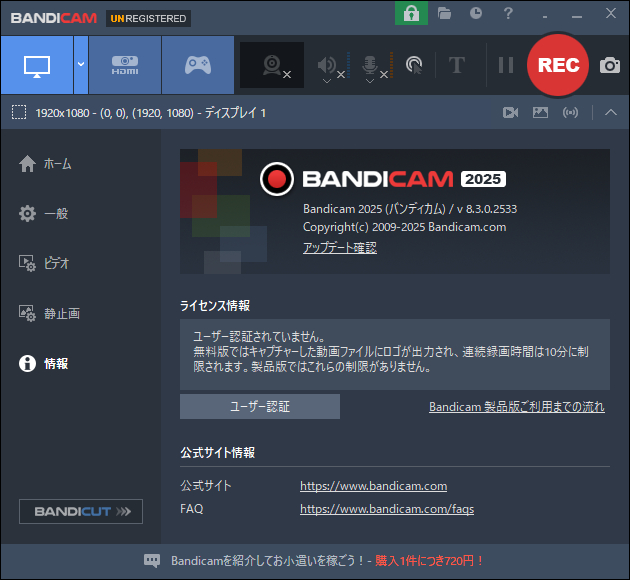630x580 pixels.
Task: Select the screen recording mode icon
Action: [37, 66]
